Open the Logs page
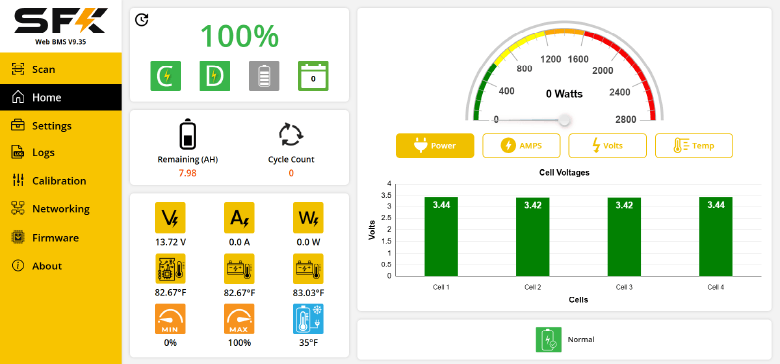780x364 pixels. pyautogui.click(x=61, y=153)
